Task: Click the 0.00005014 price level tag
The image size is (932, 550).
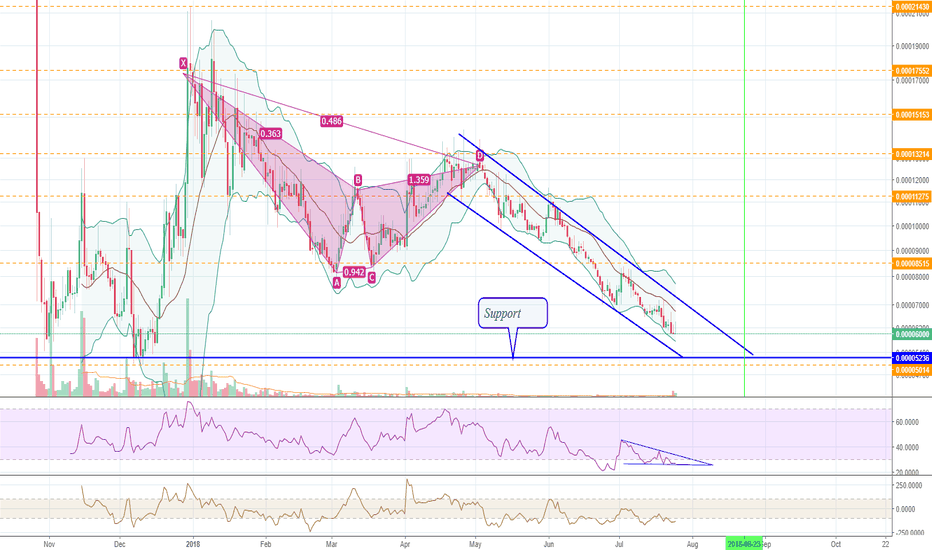Action: tap(912, 370)
